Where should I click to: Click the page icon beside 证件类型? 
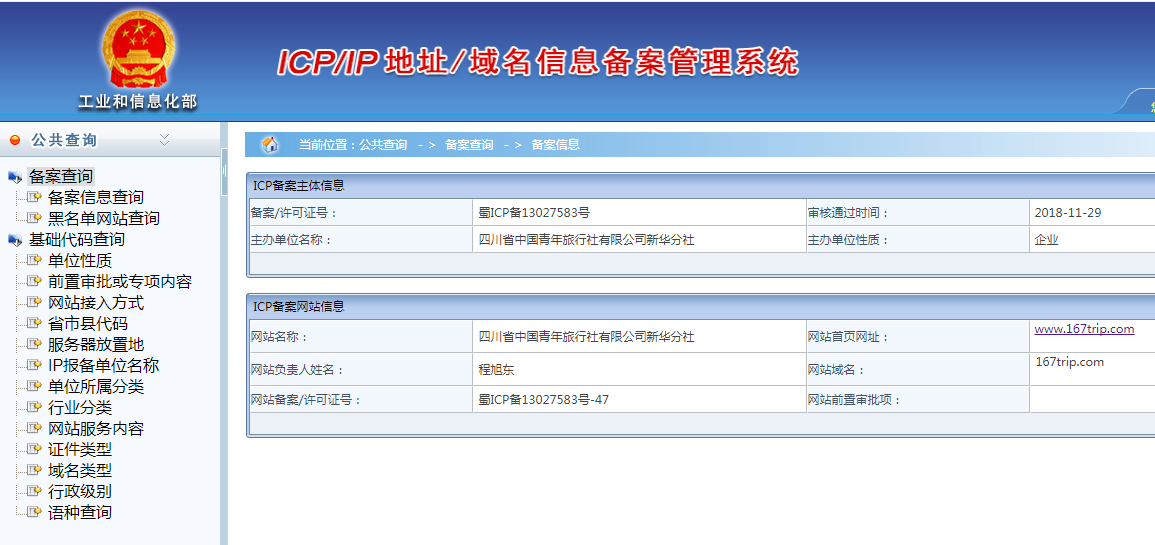click(34, 449)
